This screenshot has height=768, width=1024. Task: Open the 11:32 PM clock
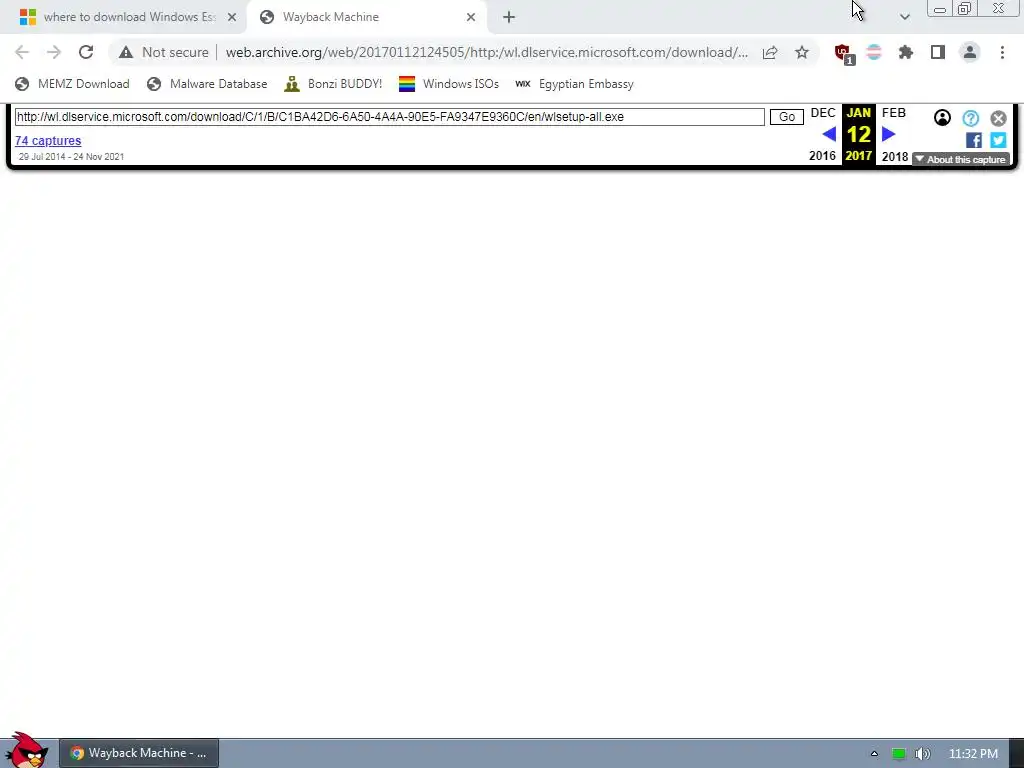(x=973, y=754)
